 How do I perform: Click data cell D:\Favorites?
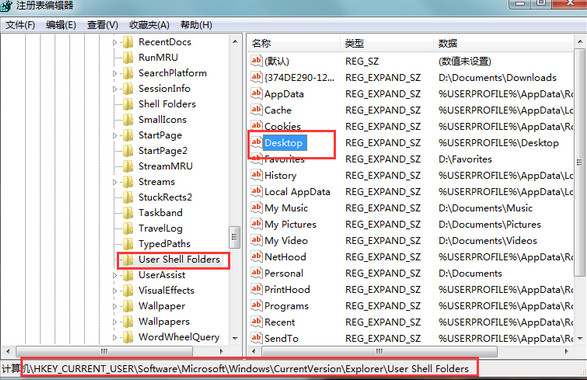[465, 159]
